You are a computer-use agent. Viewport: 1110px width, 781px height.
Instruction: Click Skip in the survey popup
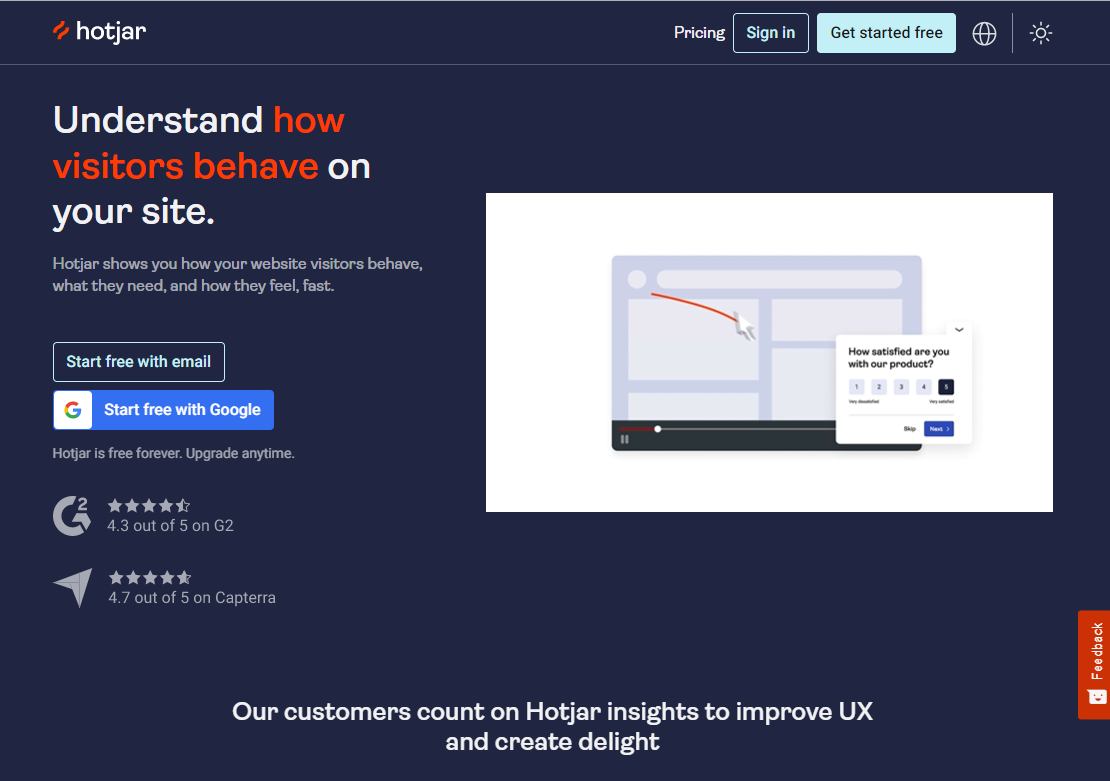[910, 429]
